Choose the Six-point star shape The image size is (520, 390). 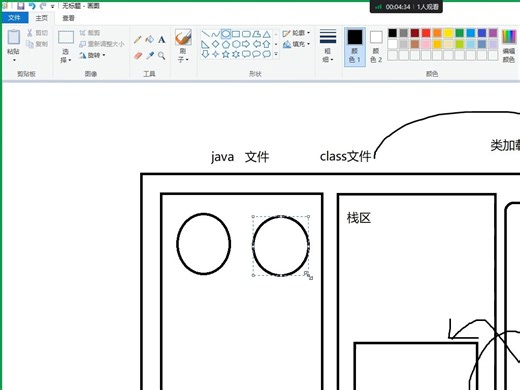236,54
